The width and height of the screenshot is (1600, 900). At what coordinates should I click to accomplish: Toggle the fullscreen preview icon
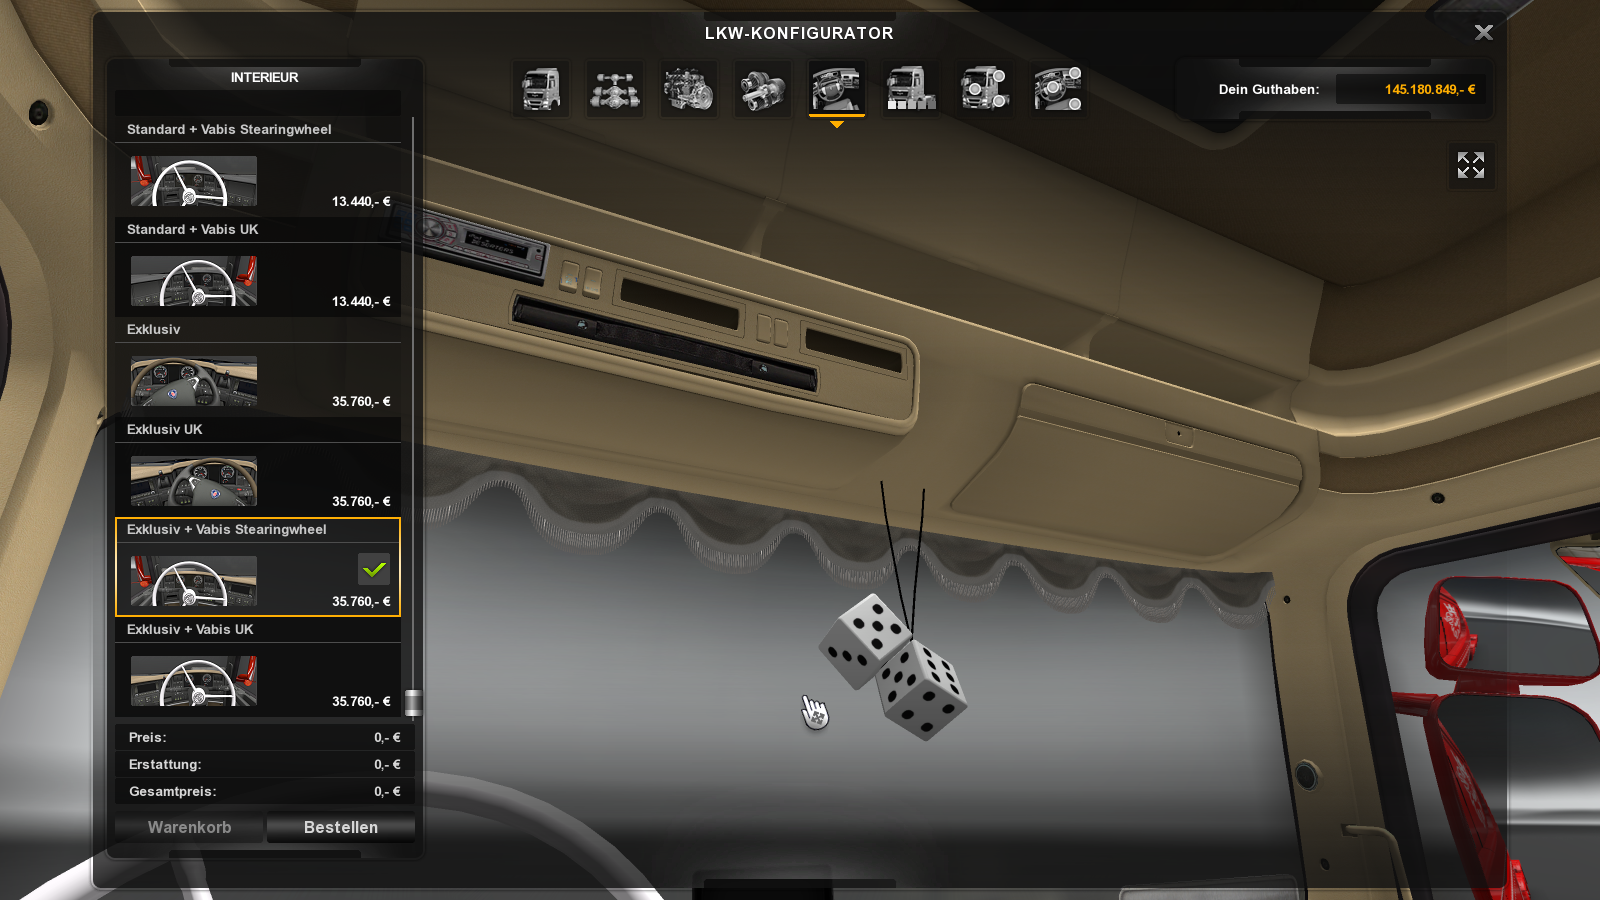tap(1471, 165)
